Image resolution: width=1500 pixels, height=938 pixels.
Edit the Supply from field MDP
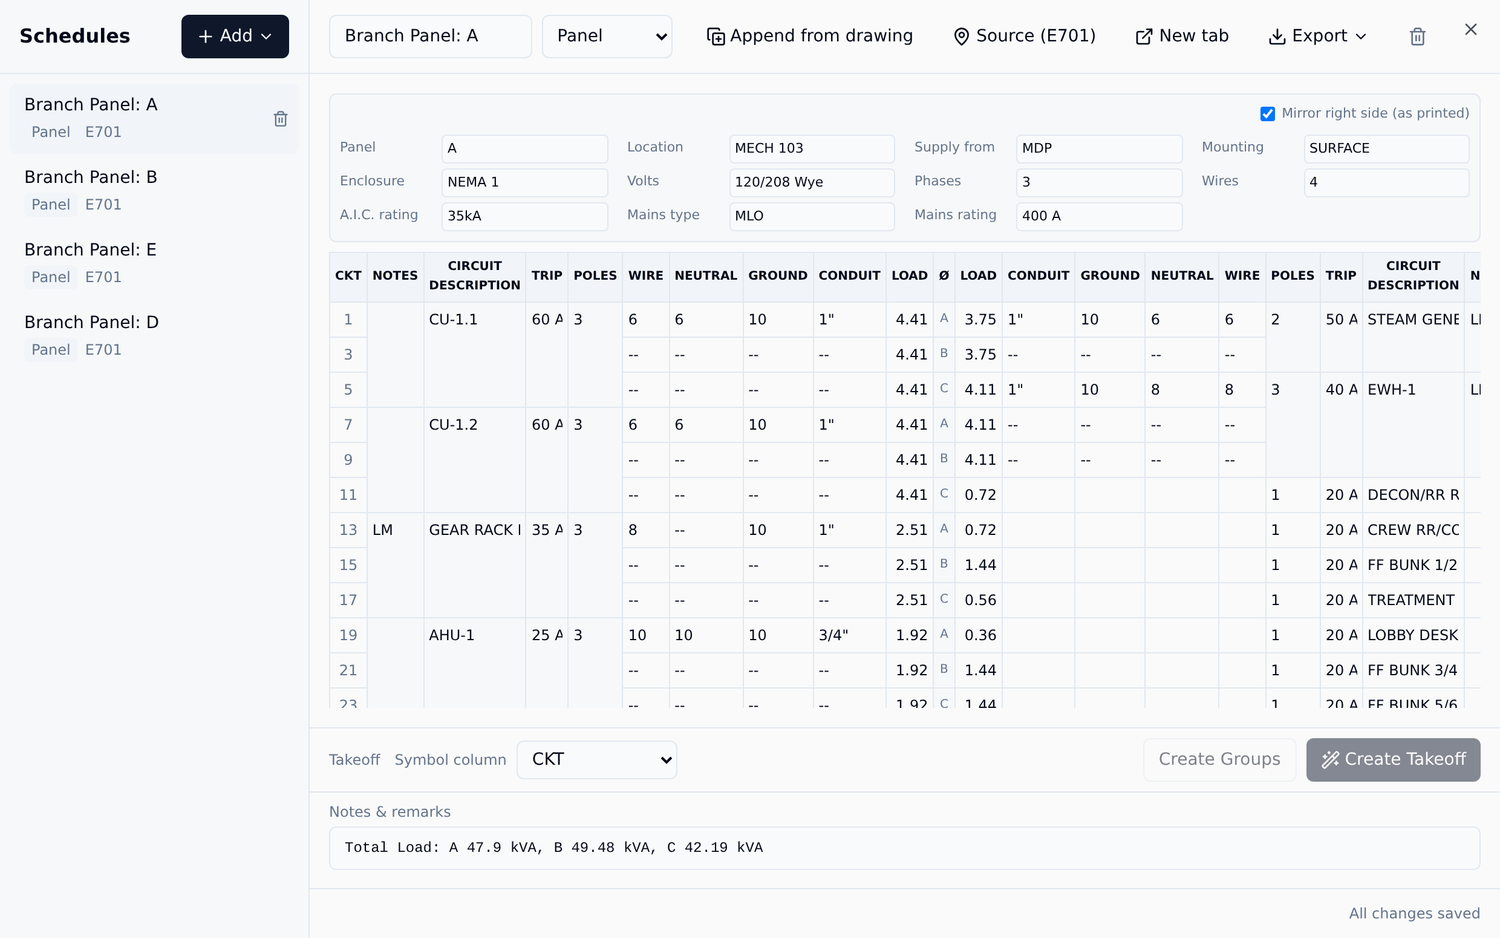click(1099, 148)
